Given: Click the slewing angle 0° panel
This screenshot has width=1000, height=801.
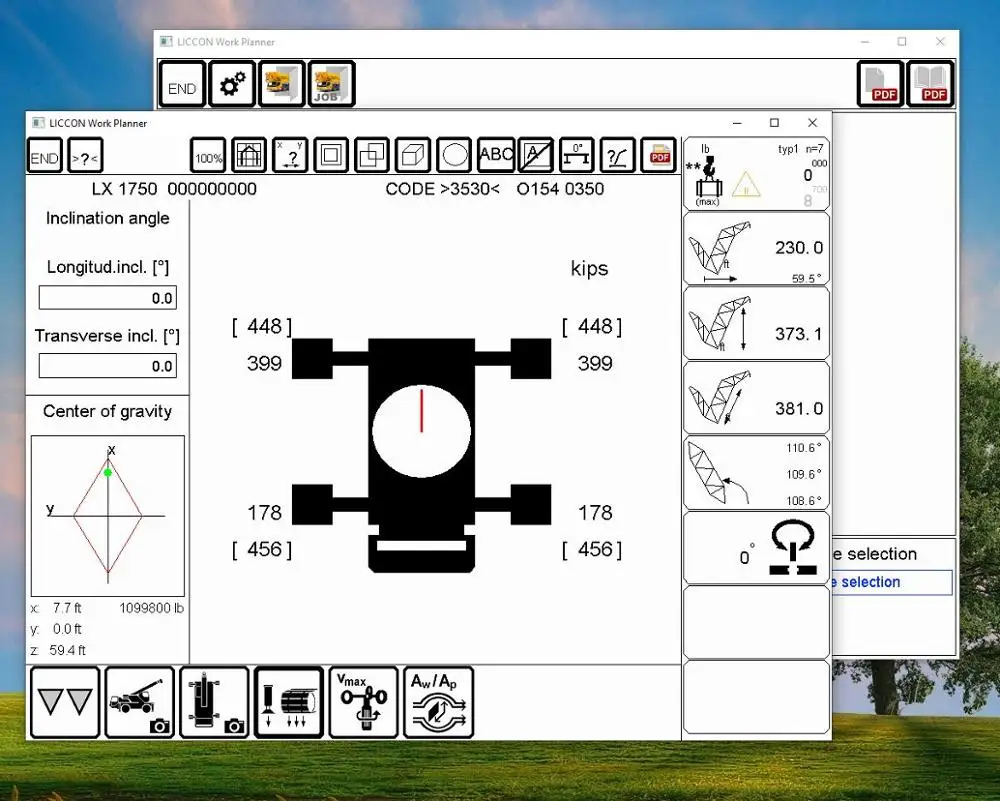Looking at the screenshot, I should click(x=756, y=547).
